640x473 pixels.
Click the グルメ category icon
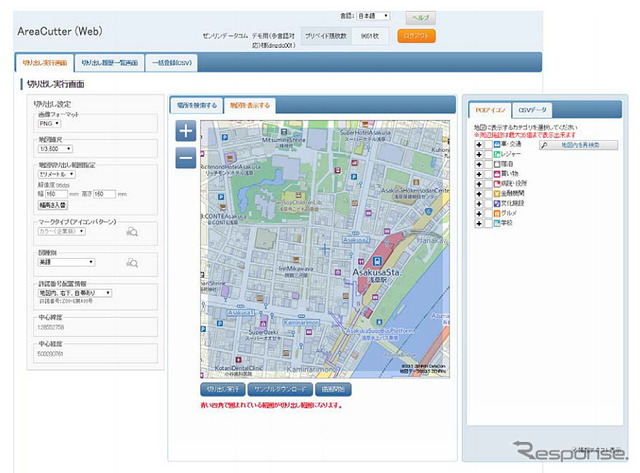(x=497, y=213)
